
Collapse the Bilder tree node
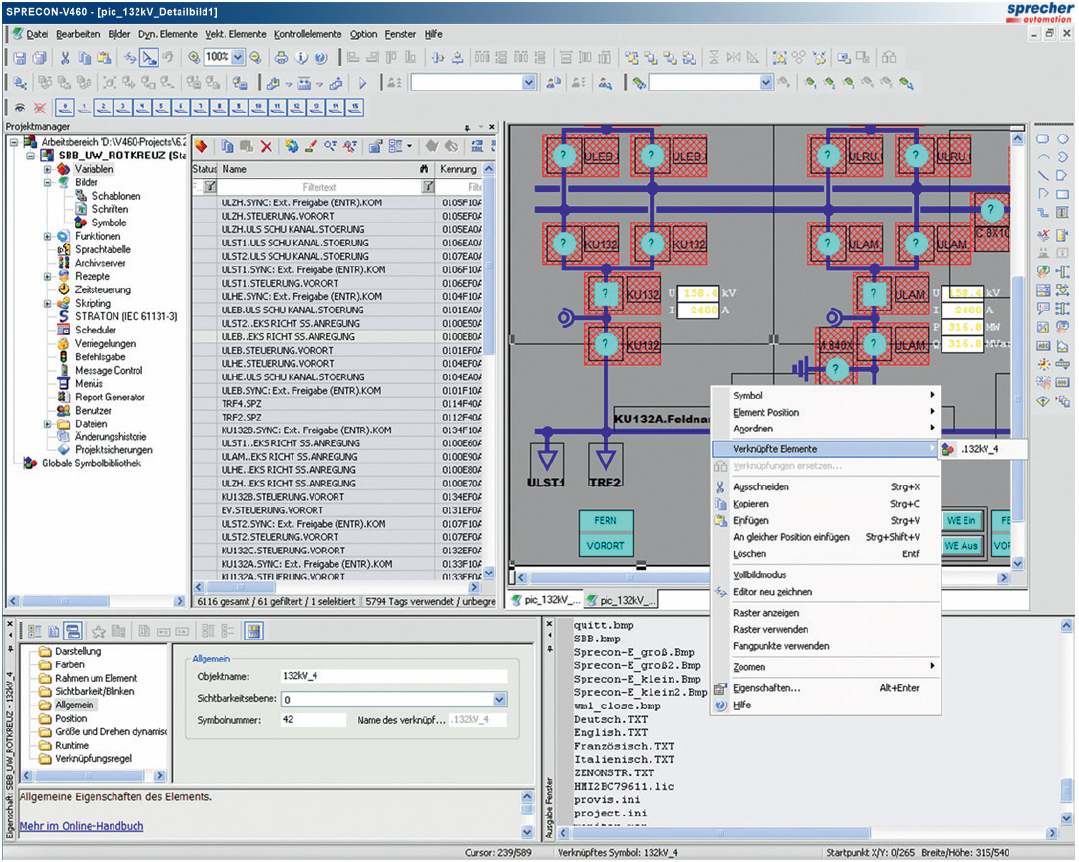[47, 182]
